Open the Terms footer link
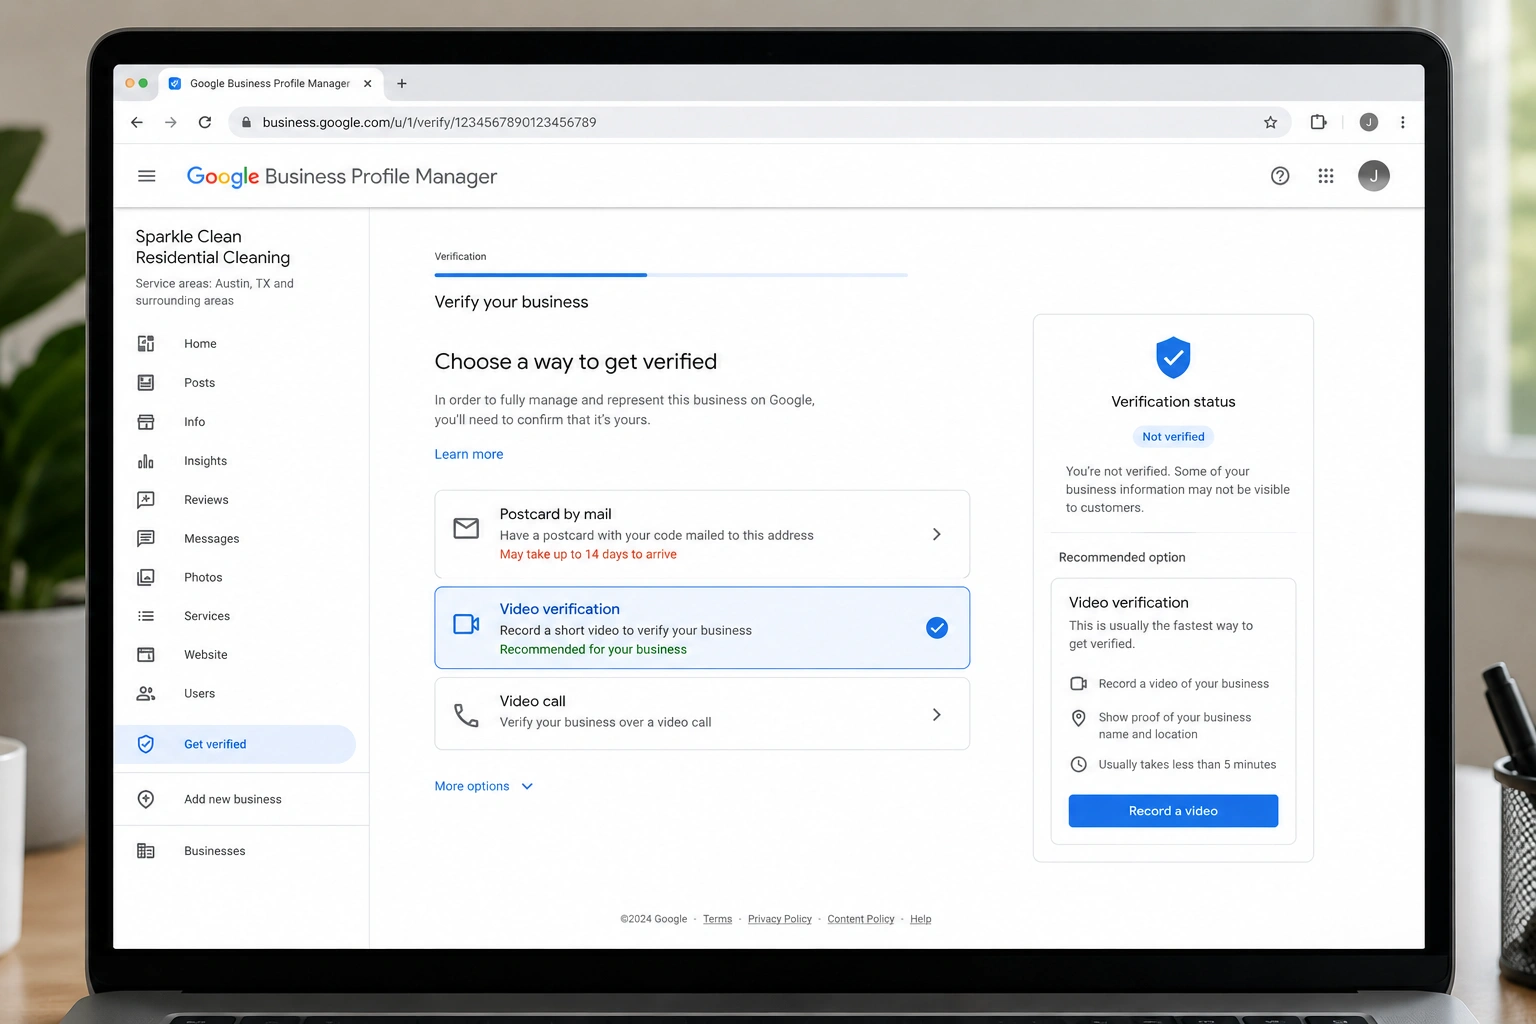This screenshot has width=1536, height=1024. tap(717, 919)
